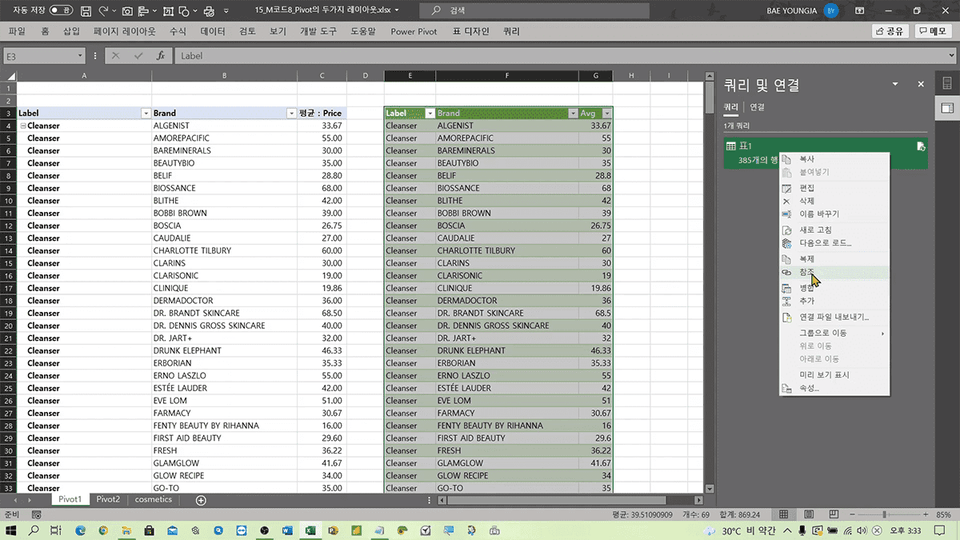960x540 pixels.
Task: Open the Power Pivot ribbon tab
Action: coord(413,31)
